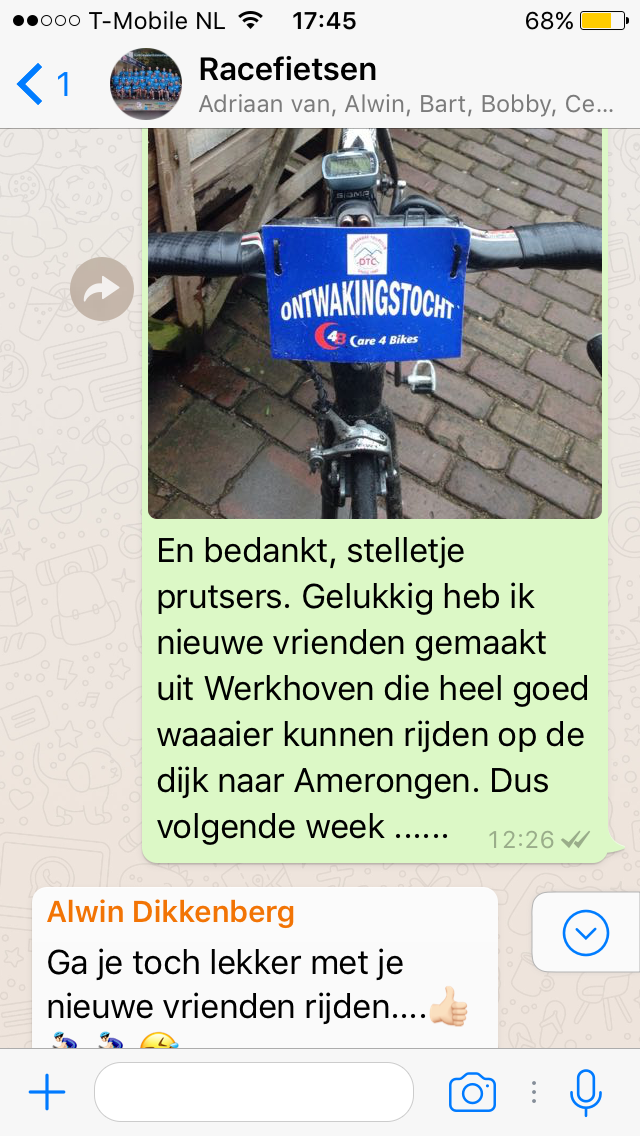
Task: Tap the microphone voice message icon
Action: (x=586, y=1092)
